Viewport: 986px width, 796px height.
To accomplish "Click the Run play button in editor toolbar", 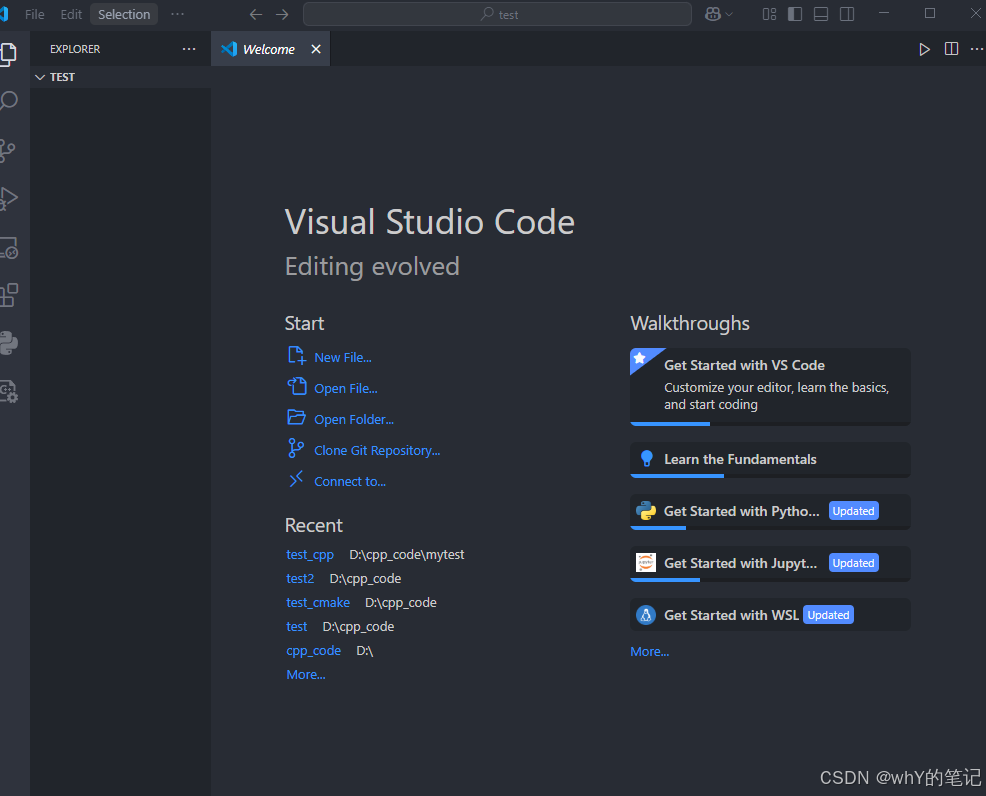I will tap(924, 49).
